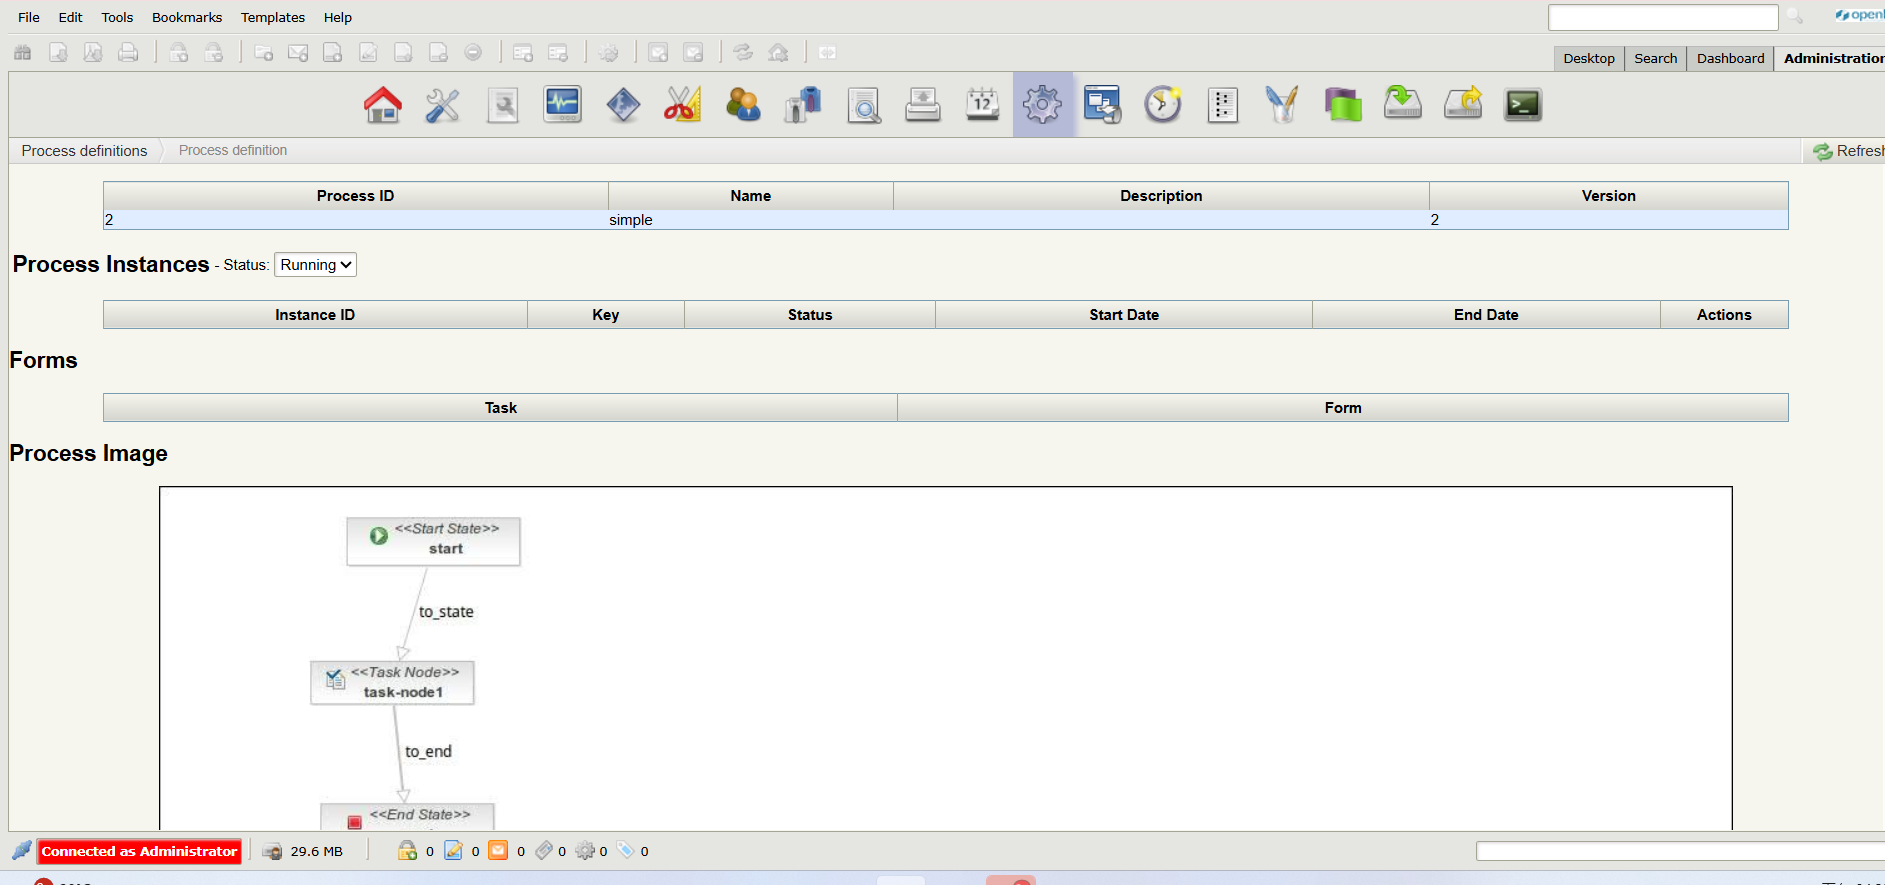Click the Refresh button

coord(1849,151)
